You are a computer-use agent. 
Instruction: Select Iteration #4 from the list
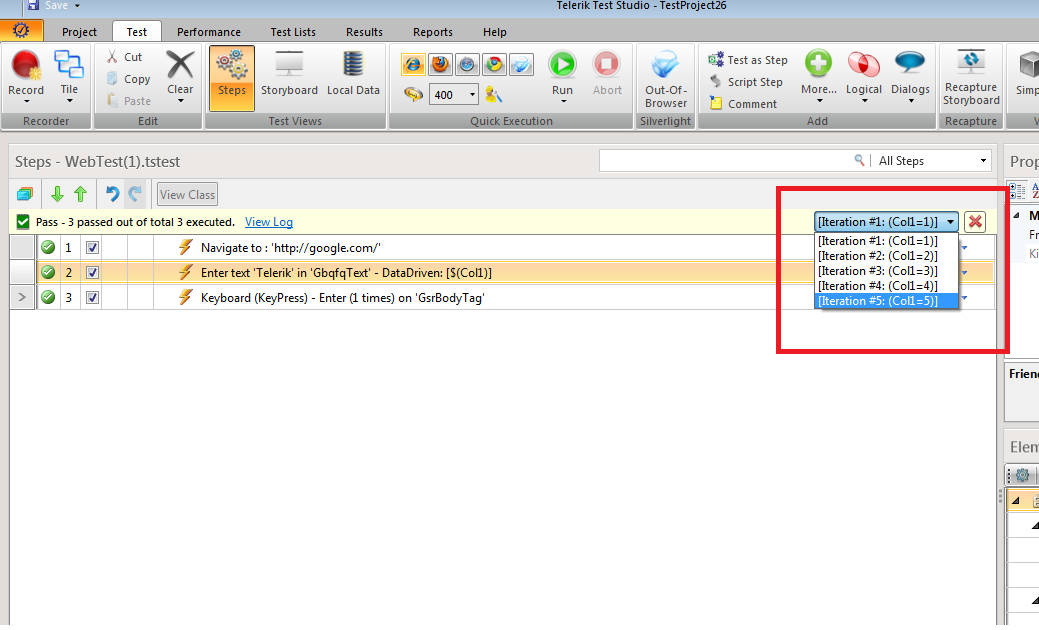click(886, 286)
